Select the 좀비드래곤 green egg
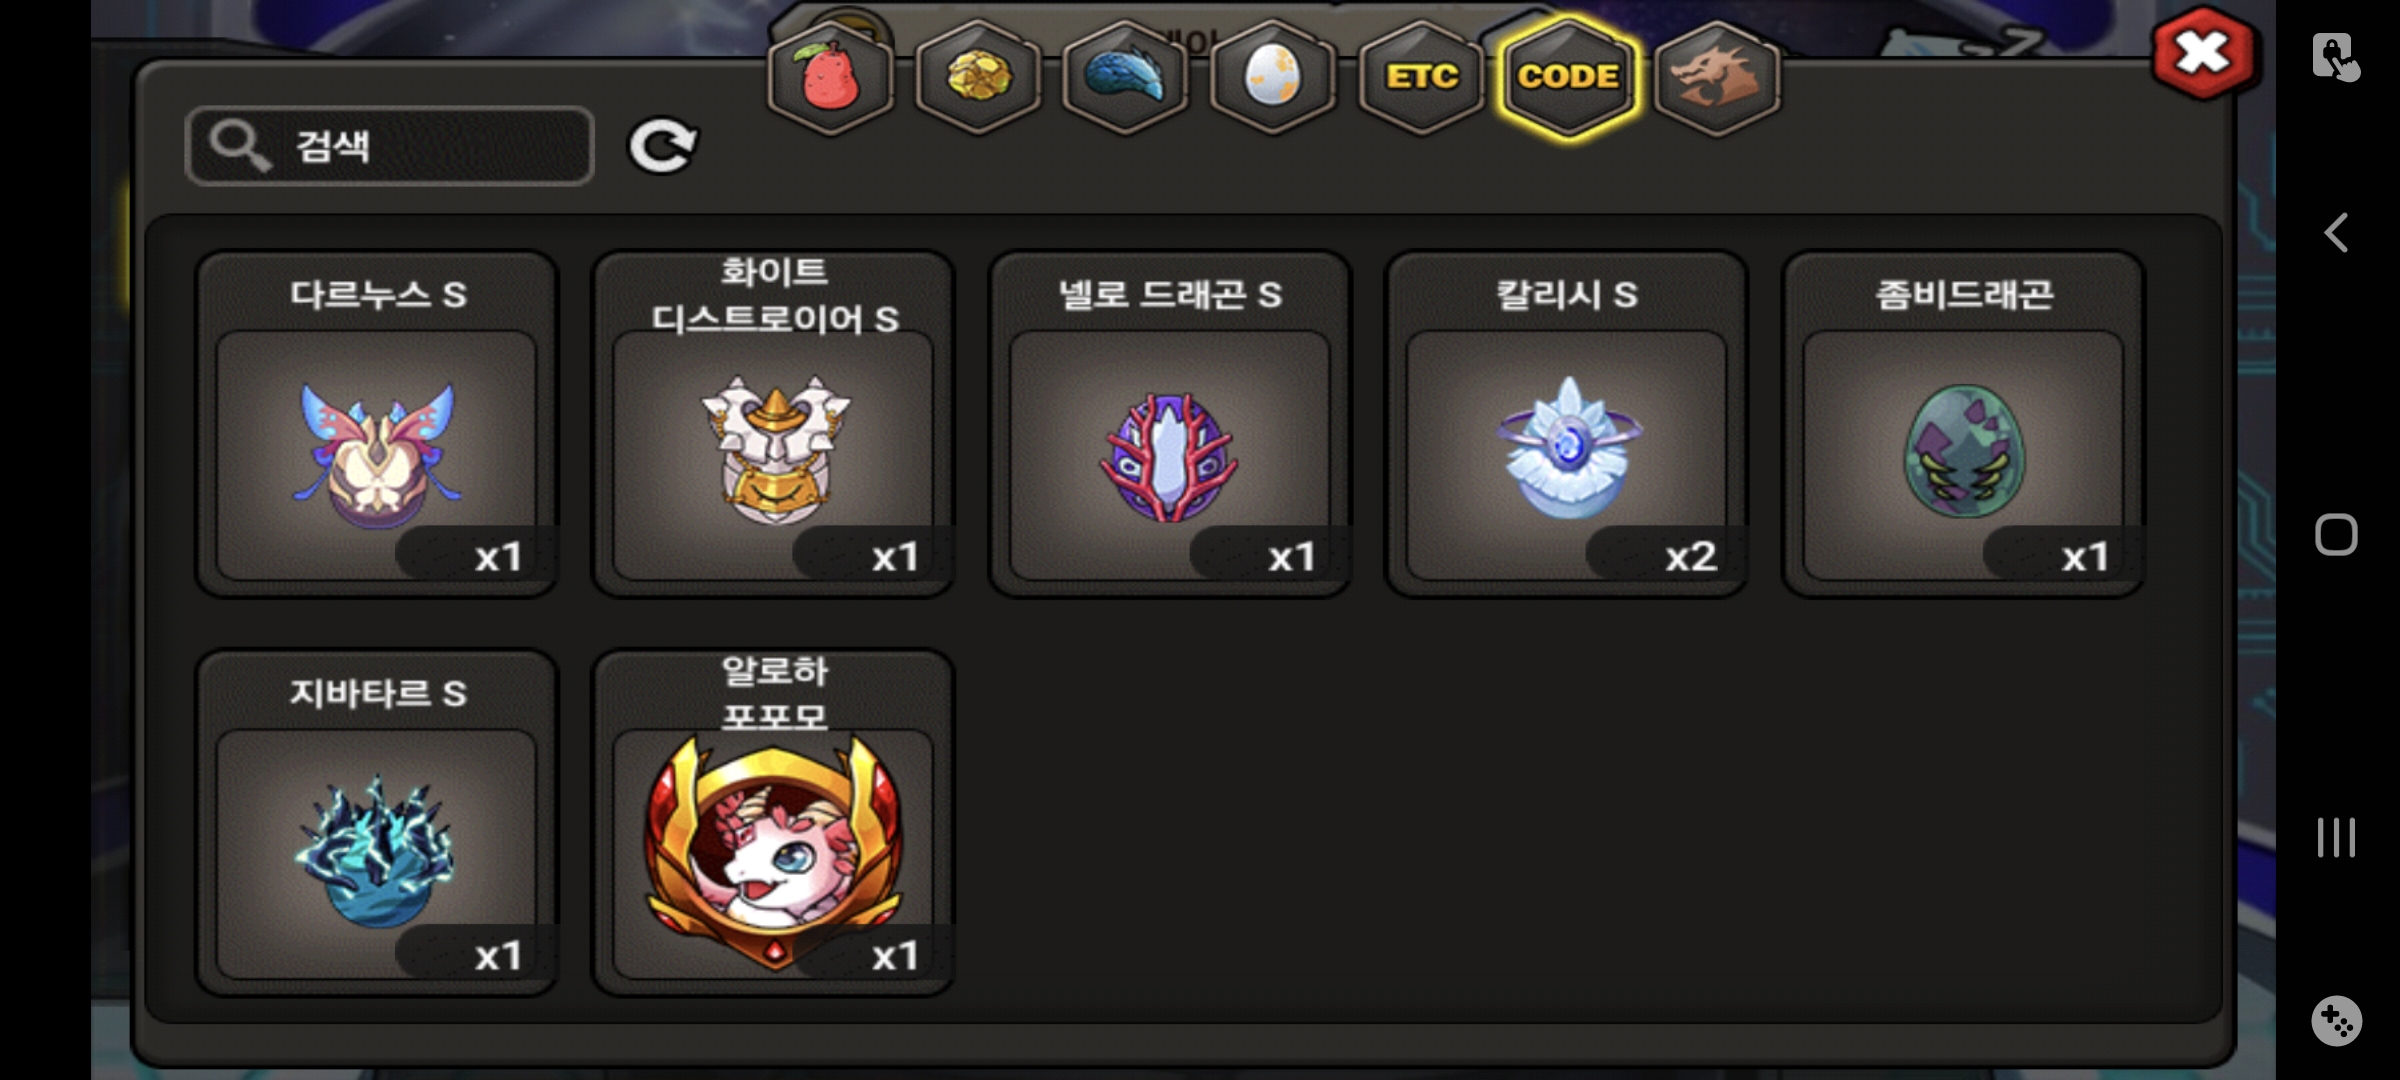The width and height of the screenshot is (2400, 1080). coord(1963,424)
